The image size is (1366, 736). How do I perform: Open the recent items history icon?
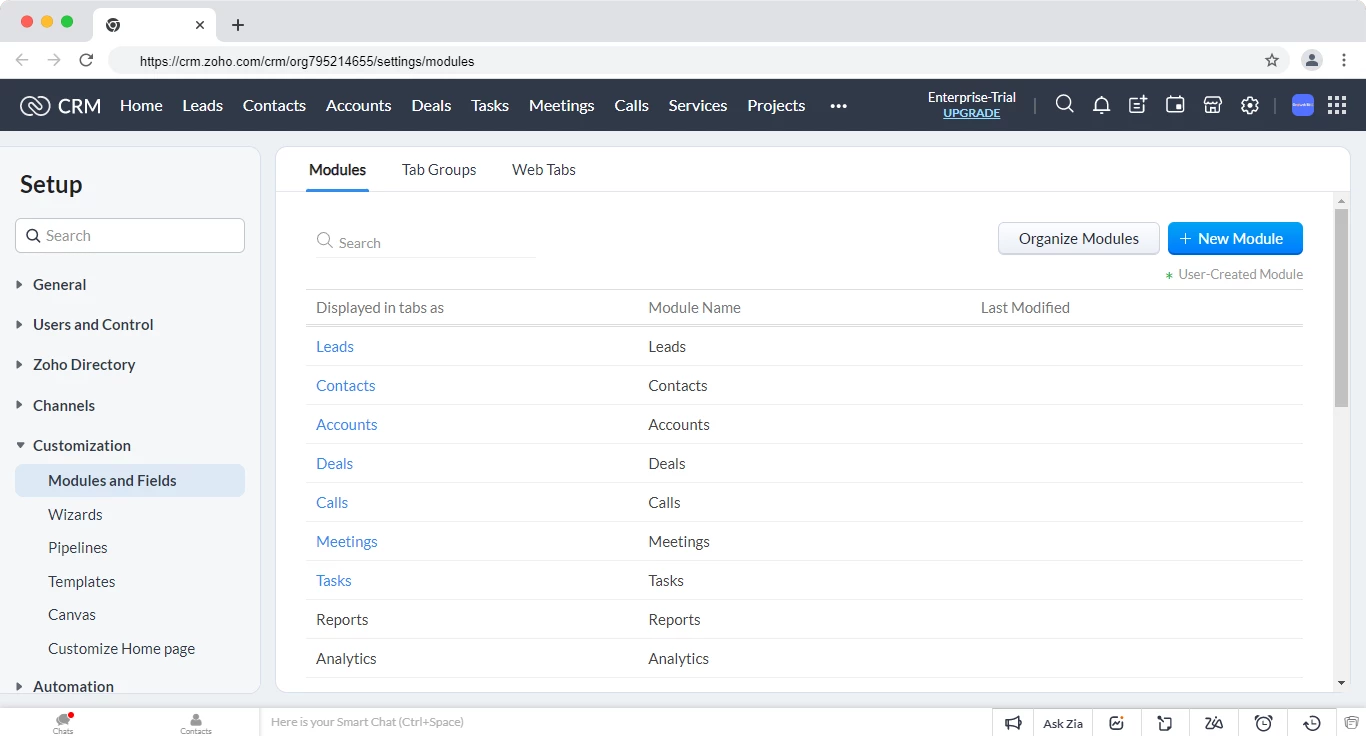point(1312,723)
